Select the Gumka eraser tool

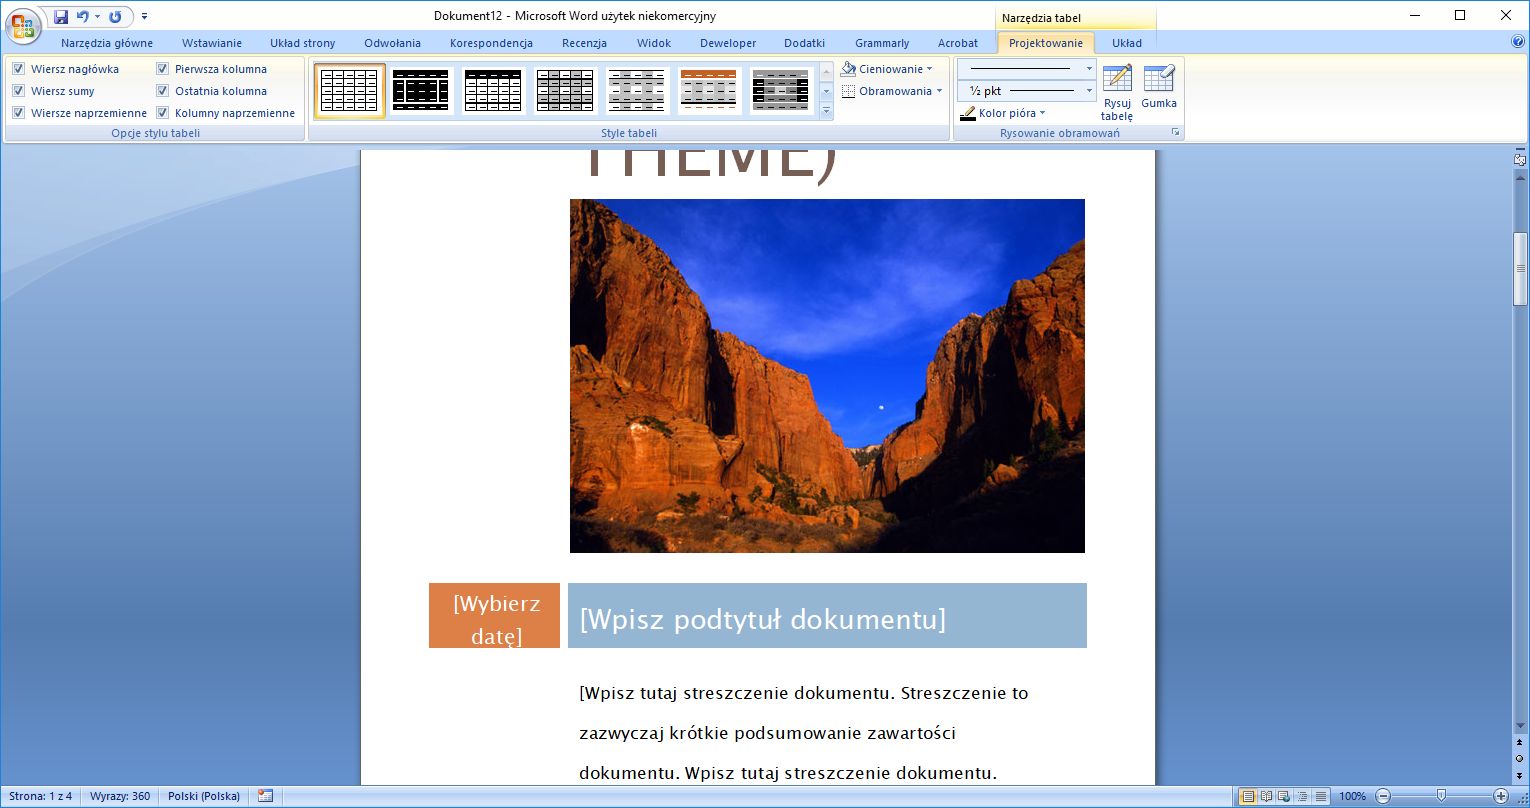click(x=1159, y=88)
